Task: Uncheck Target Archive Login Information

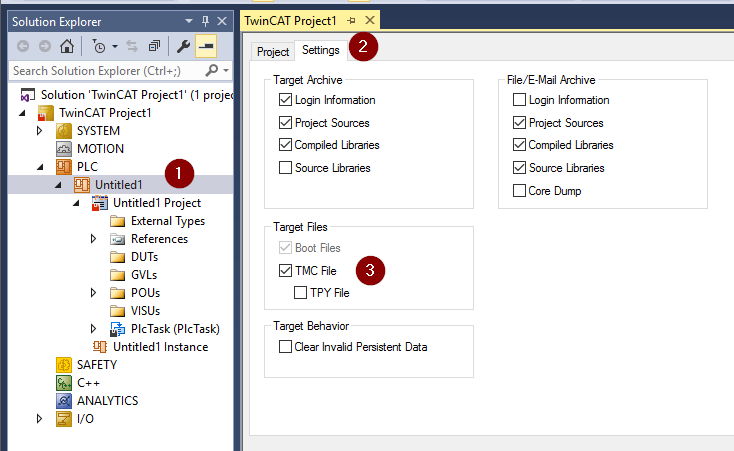Action: (285, 100)
